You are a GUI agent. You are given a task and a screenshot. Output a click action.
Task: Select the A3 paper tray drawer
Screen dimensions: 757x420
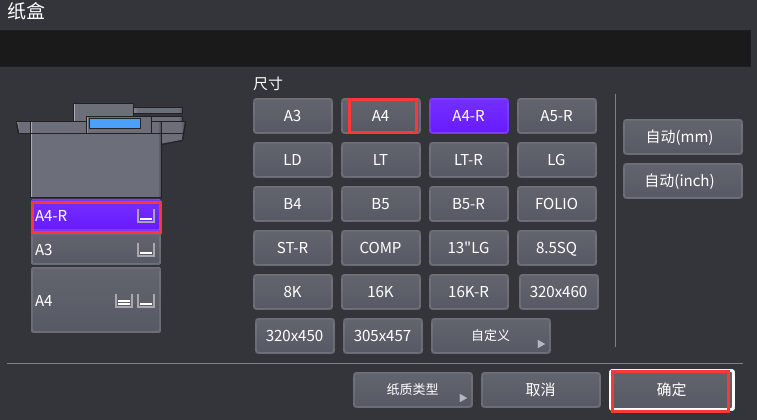(95, 249)
